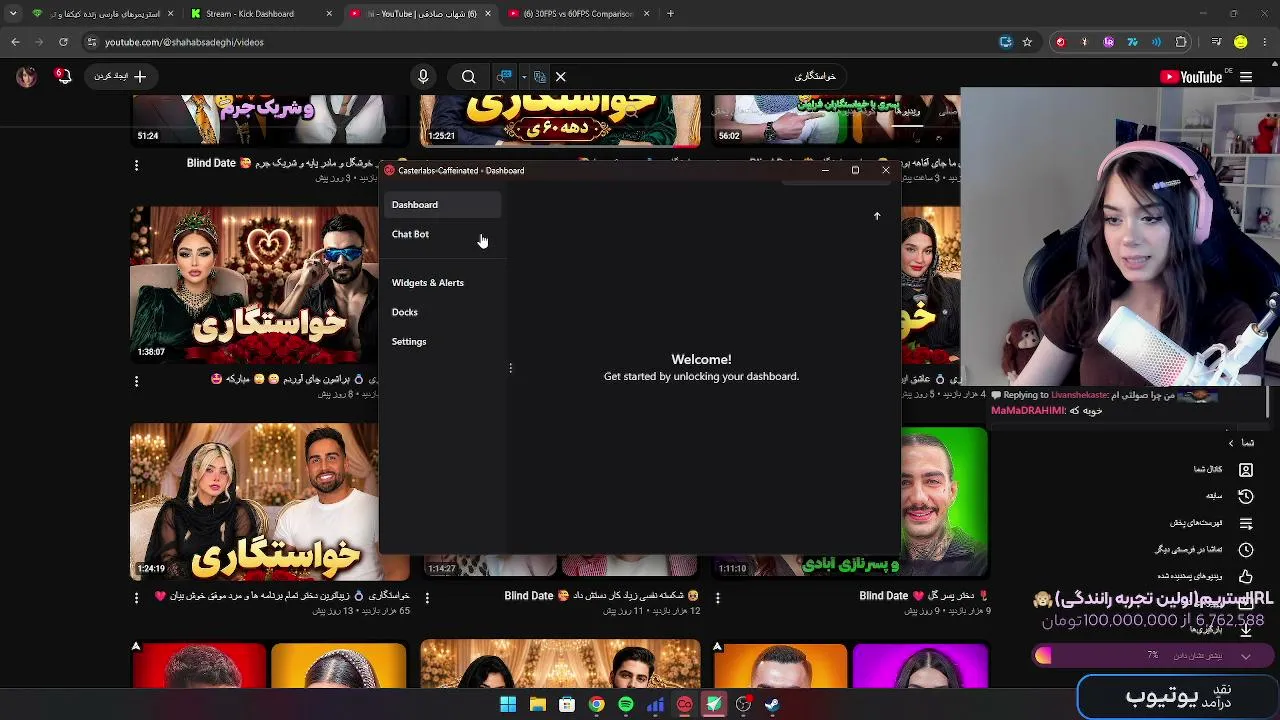Open a new browser tab
The height and width of the screenshot is (720, 1280).
tap(670, 14)
